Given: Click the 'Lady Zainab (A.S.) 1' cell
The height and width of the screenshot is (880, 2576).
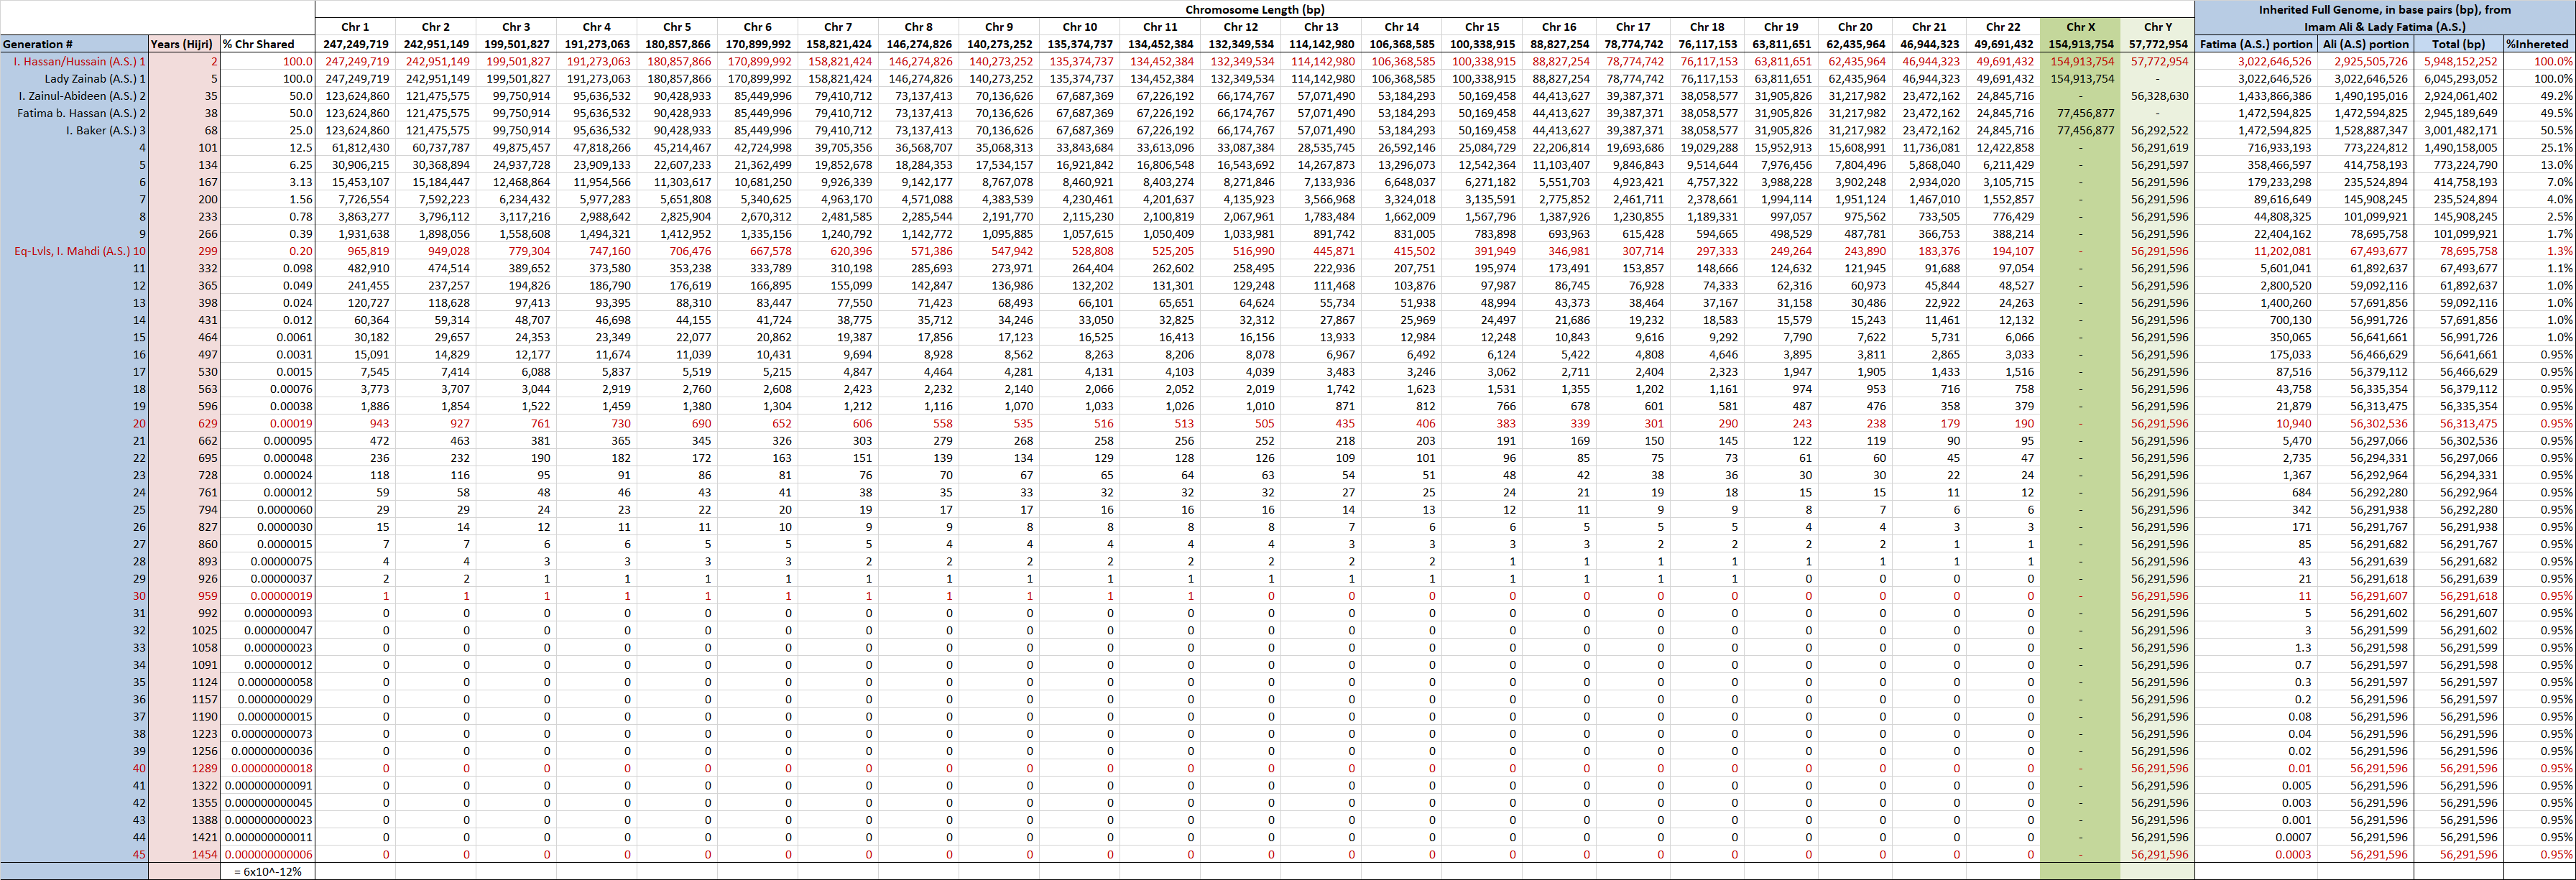Looking at the screenshot, I should coord(94,78).
